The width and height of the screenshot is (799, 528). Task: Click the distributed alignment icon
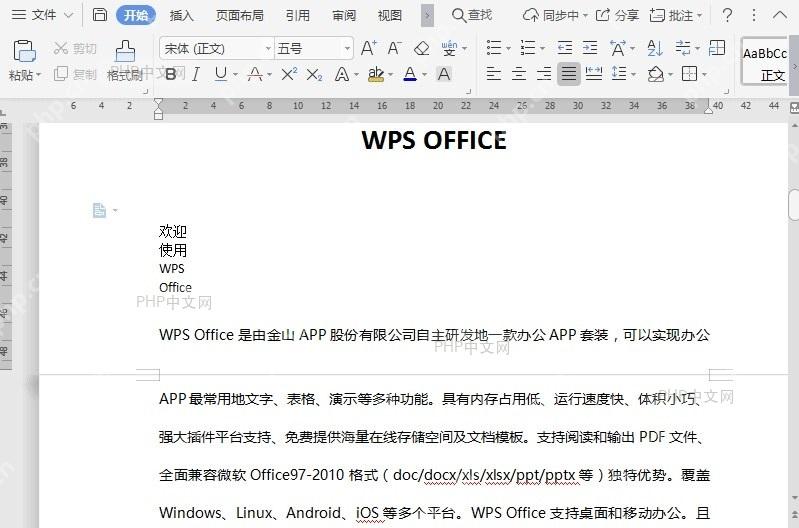(x=594, y=74)
